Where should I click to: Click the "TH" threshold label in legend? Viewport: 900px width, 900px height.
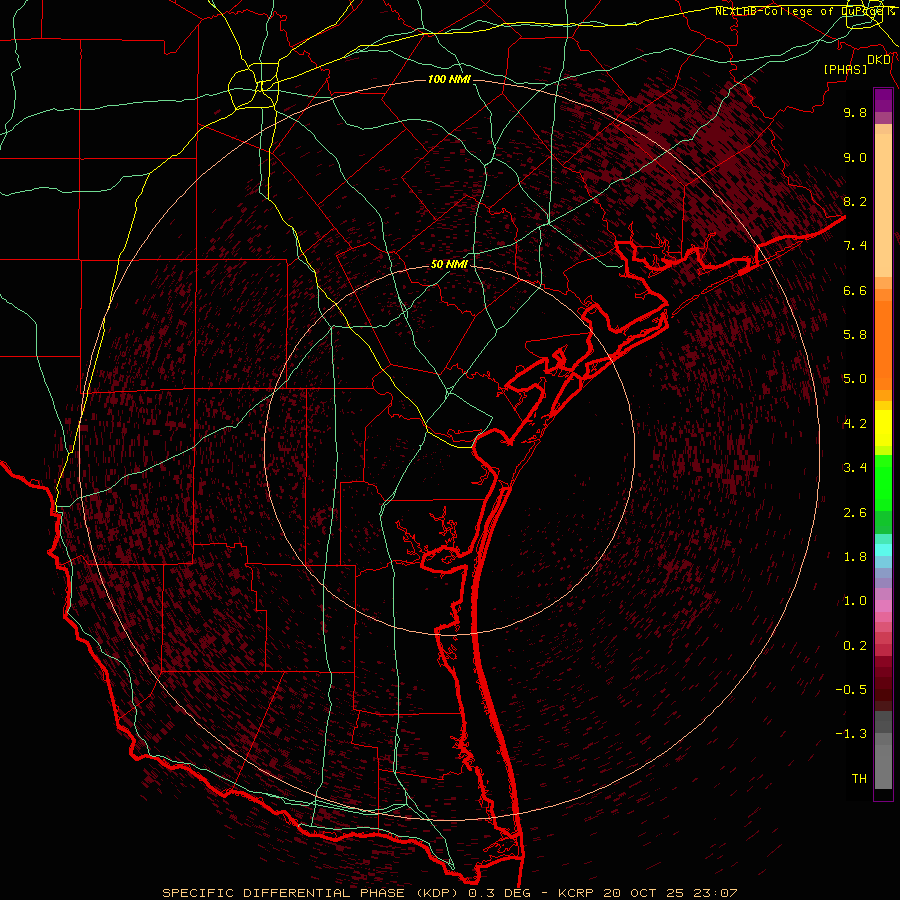859,779
